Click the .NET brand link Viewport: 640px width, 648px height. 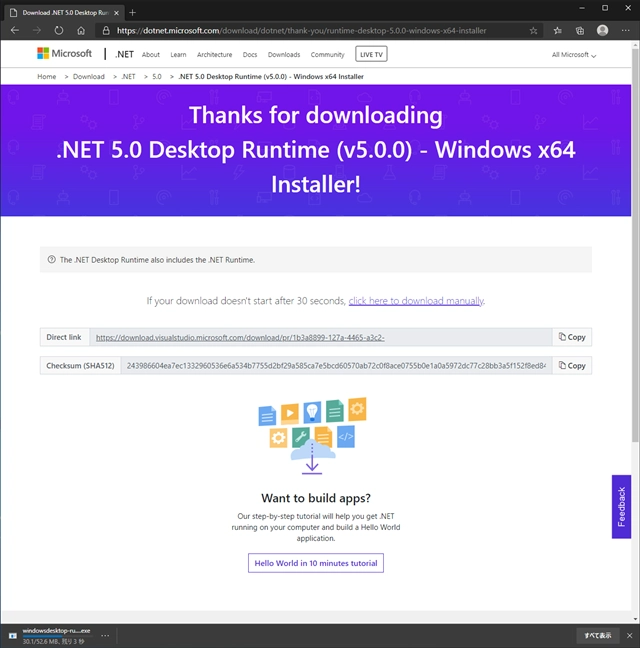124,54
